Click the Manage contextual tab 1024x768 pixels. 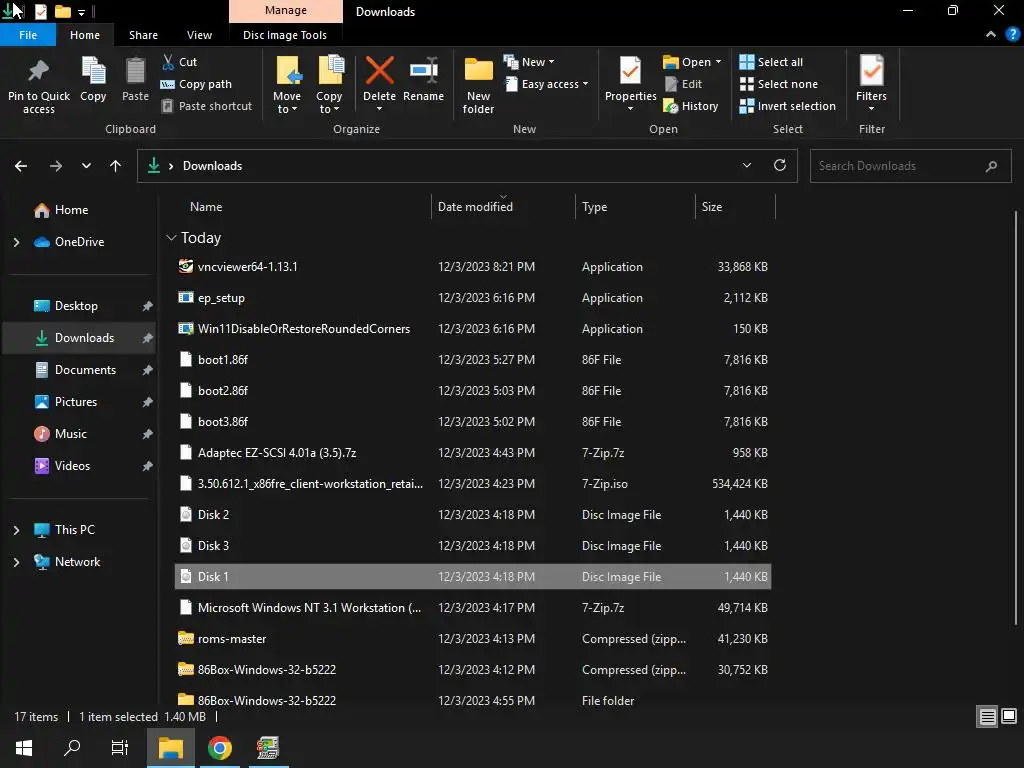click(x=285, y=10)
